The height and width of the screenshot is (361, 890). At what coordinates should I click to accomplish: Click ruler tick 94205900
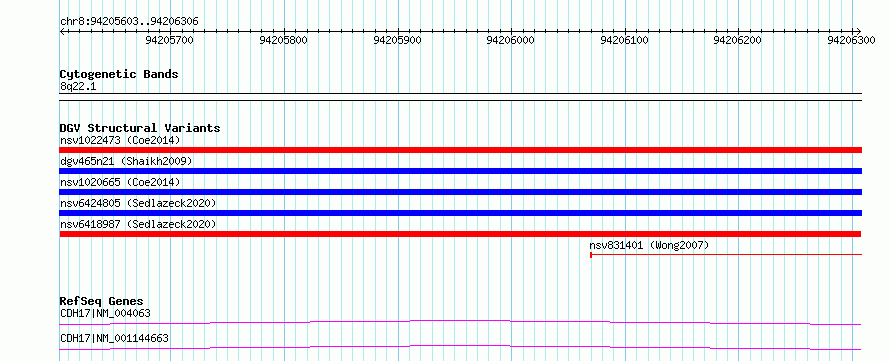pyautogui.click(x=397, y=40)
